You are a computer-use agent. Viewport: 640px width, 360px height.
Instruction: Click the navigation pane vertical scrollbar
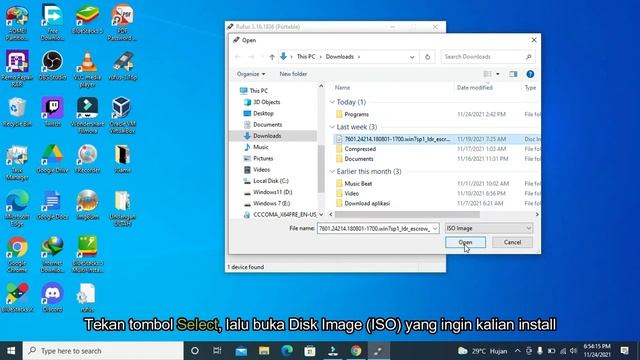pos(321,169)
